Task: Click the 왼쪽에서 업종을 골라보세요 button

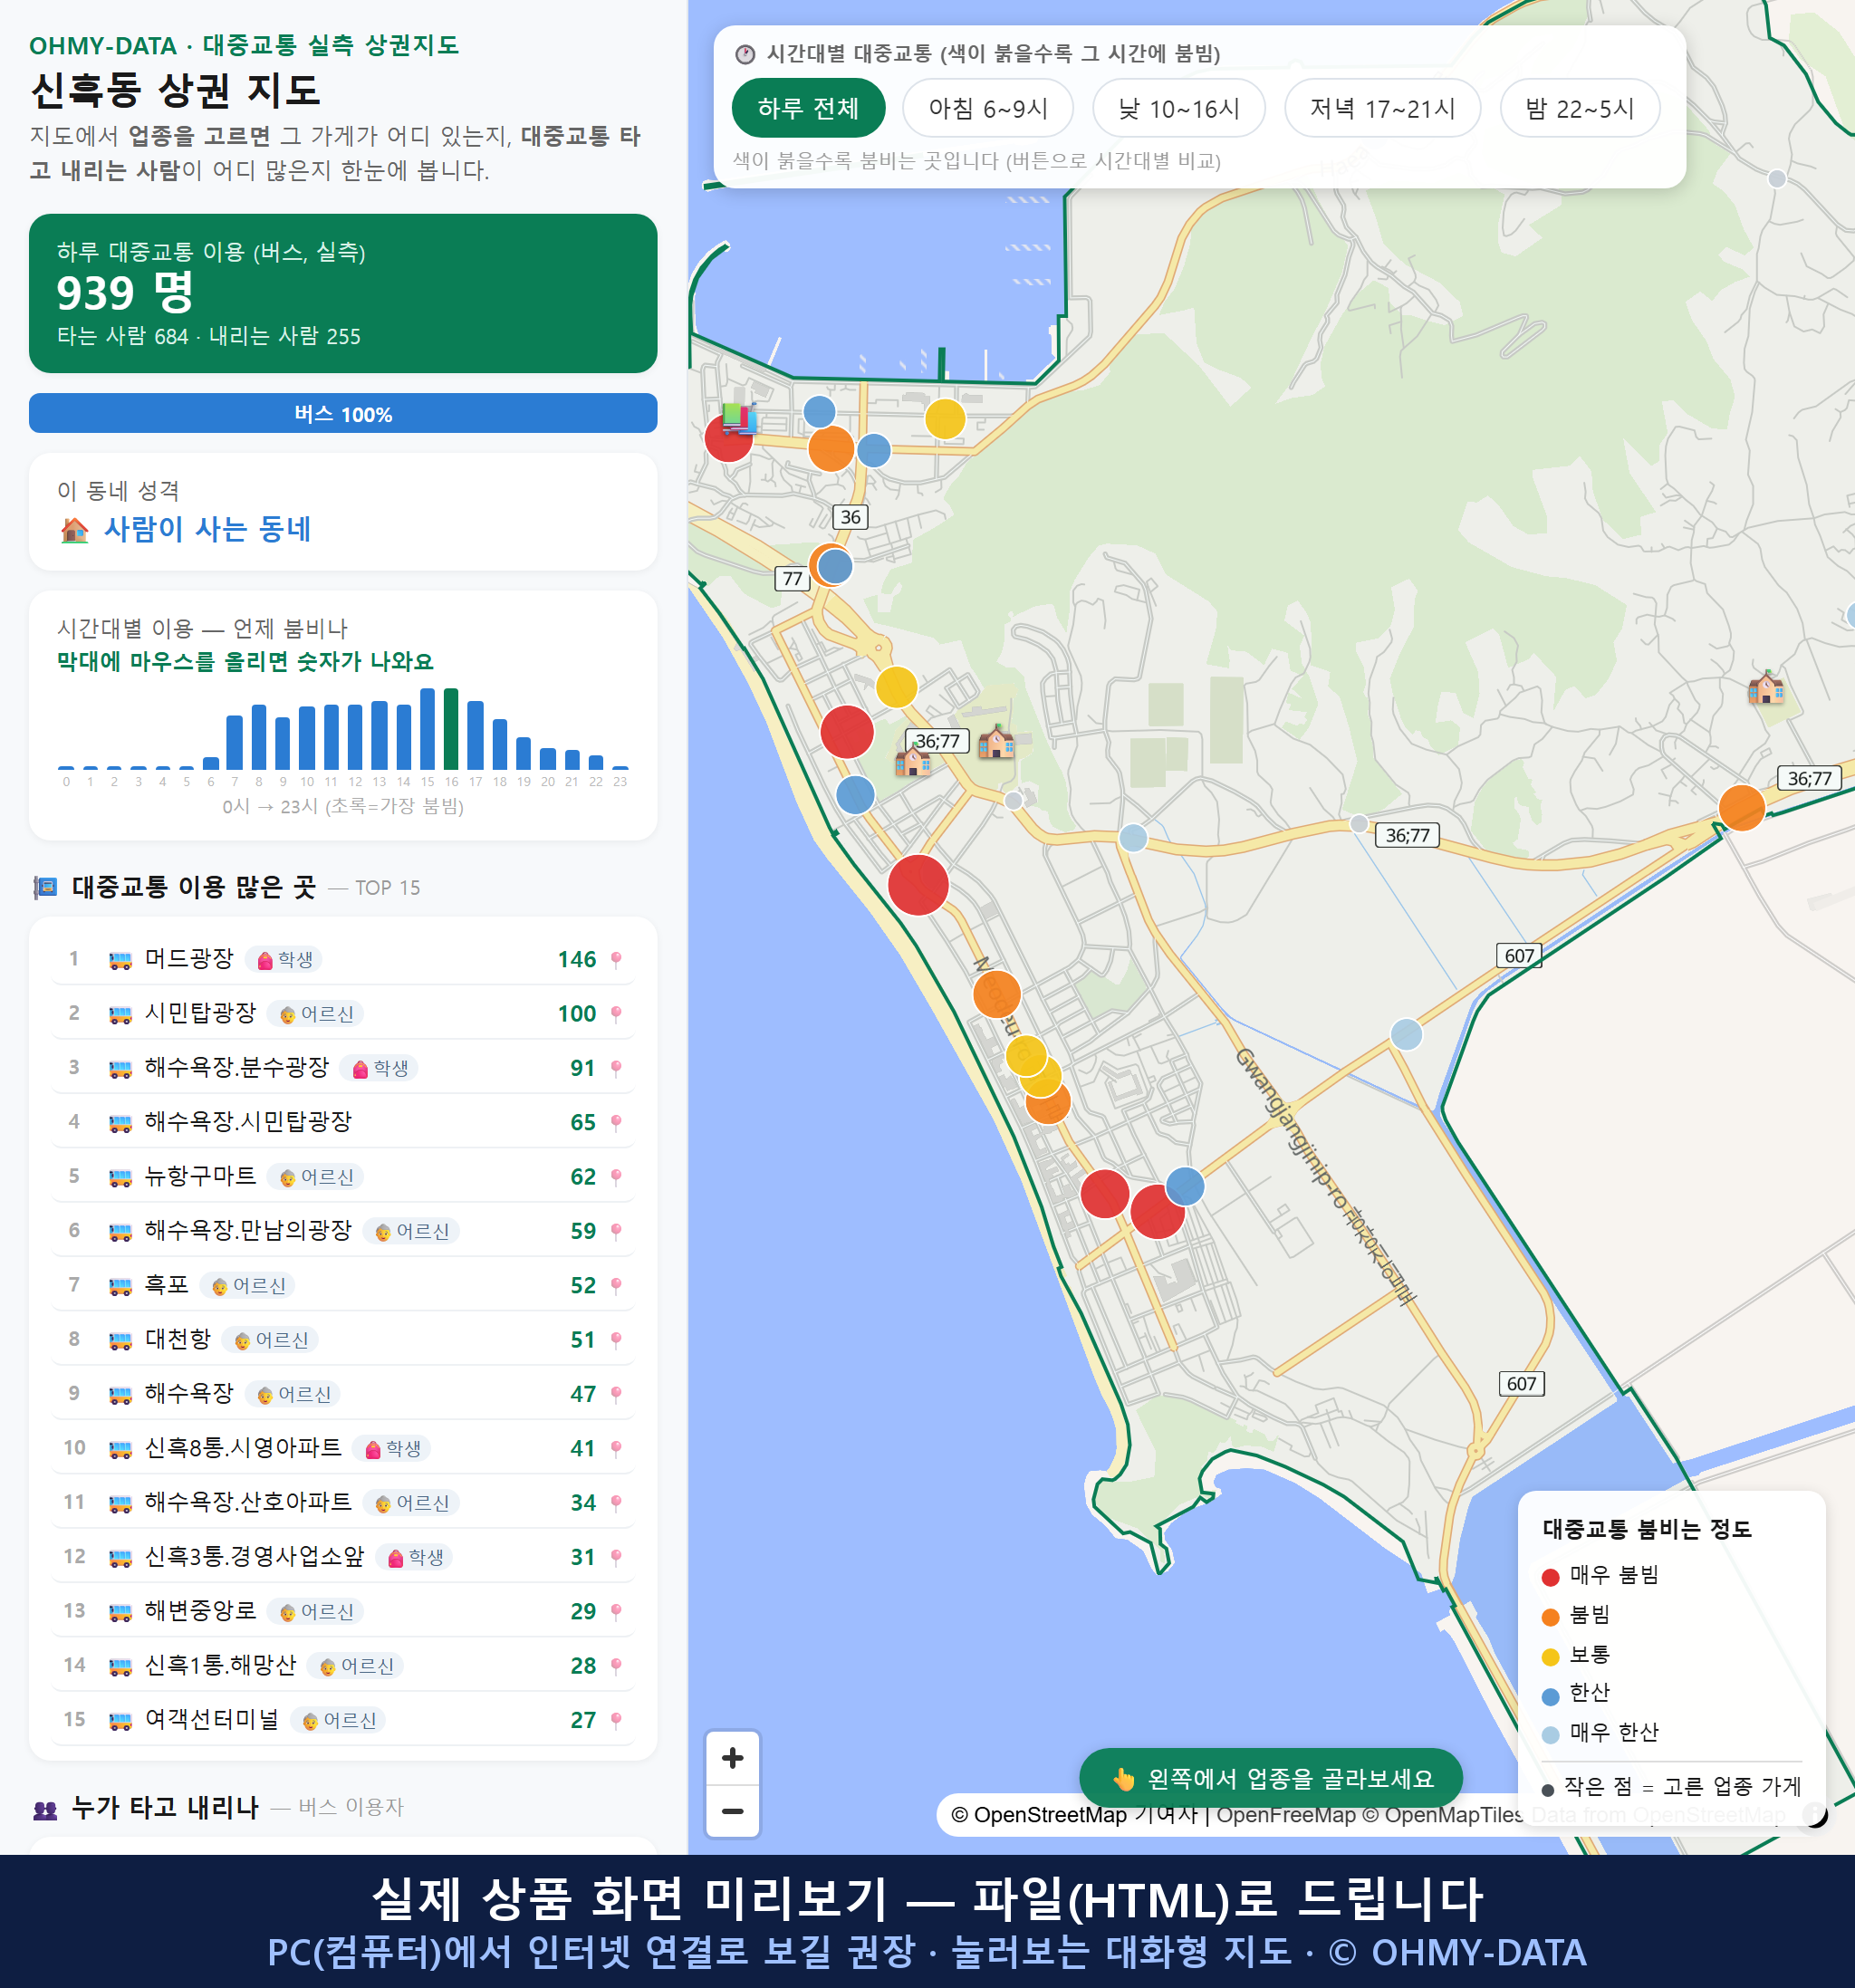Action: coord(1270,1778)
